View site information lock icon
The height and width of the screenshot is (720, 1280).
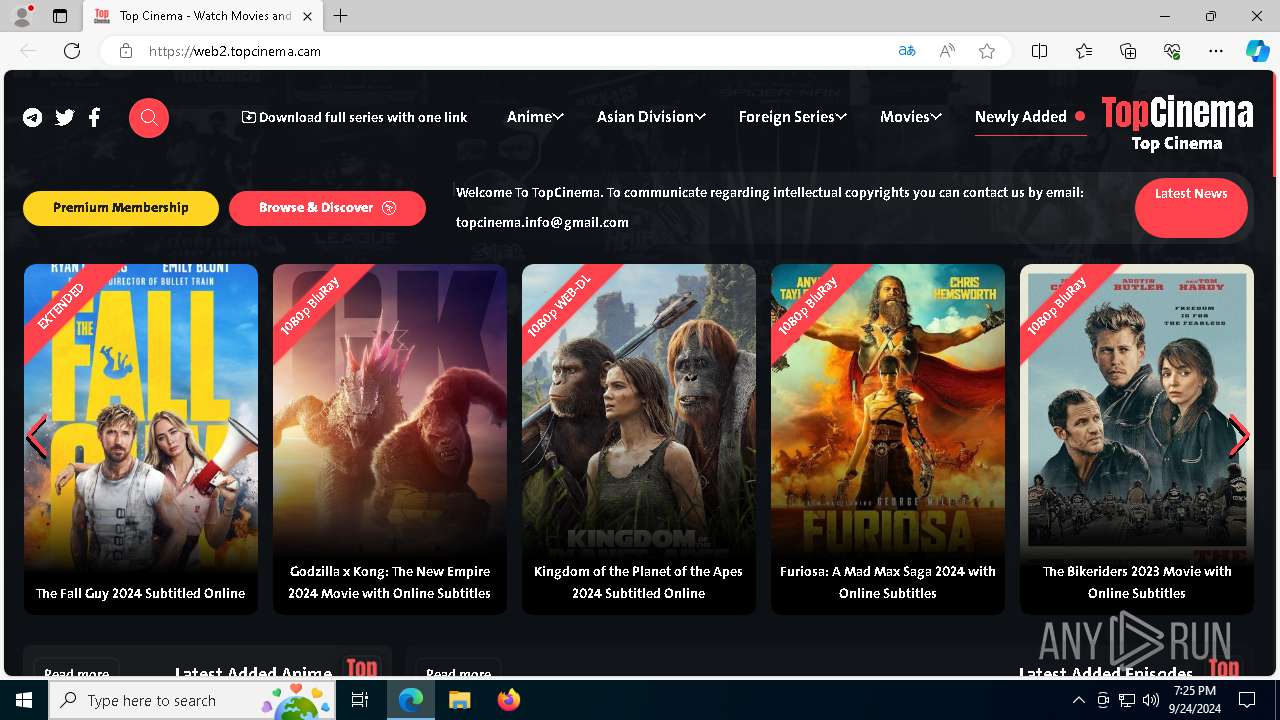point(126,51)
